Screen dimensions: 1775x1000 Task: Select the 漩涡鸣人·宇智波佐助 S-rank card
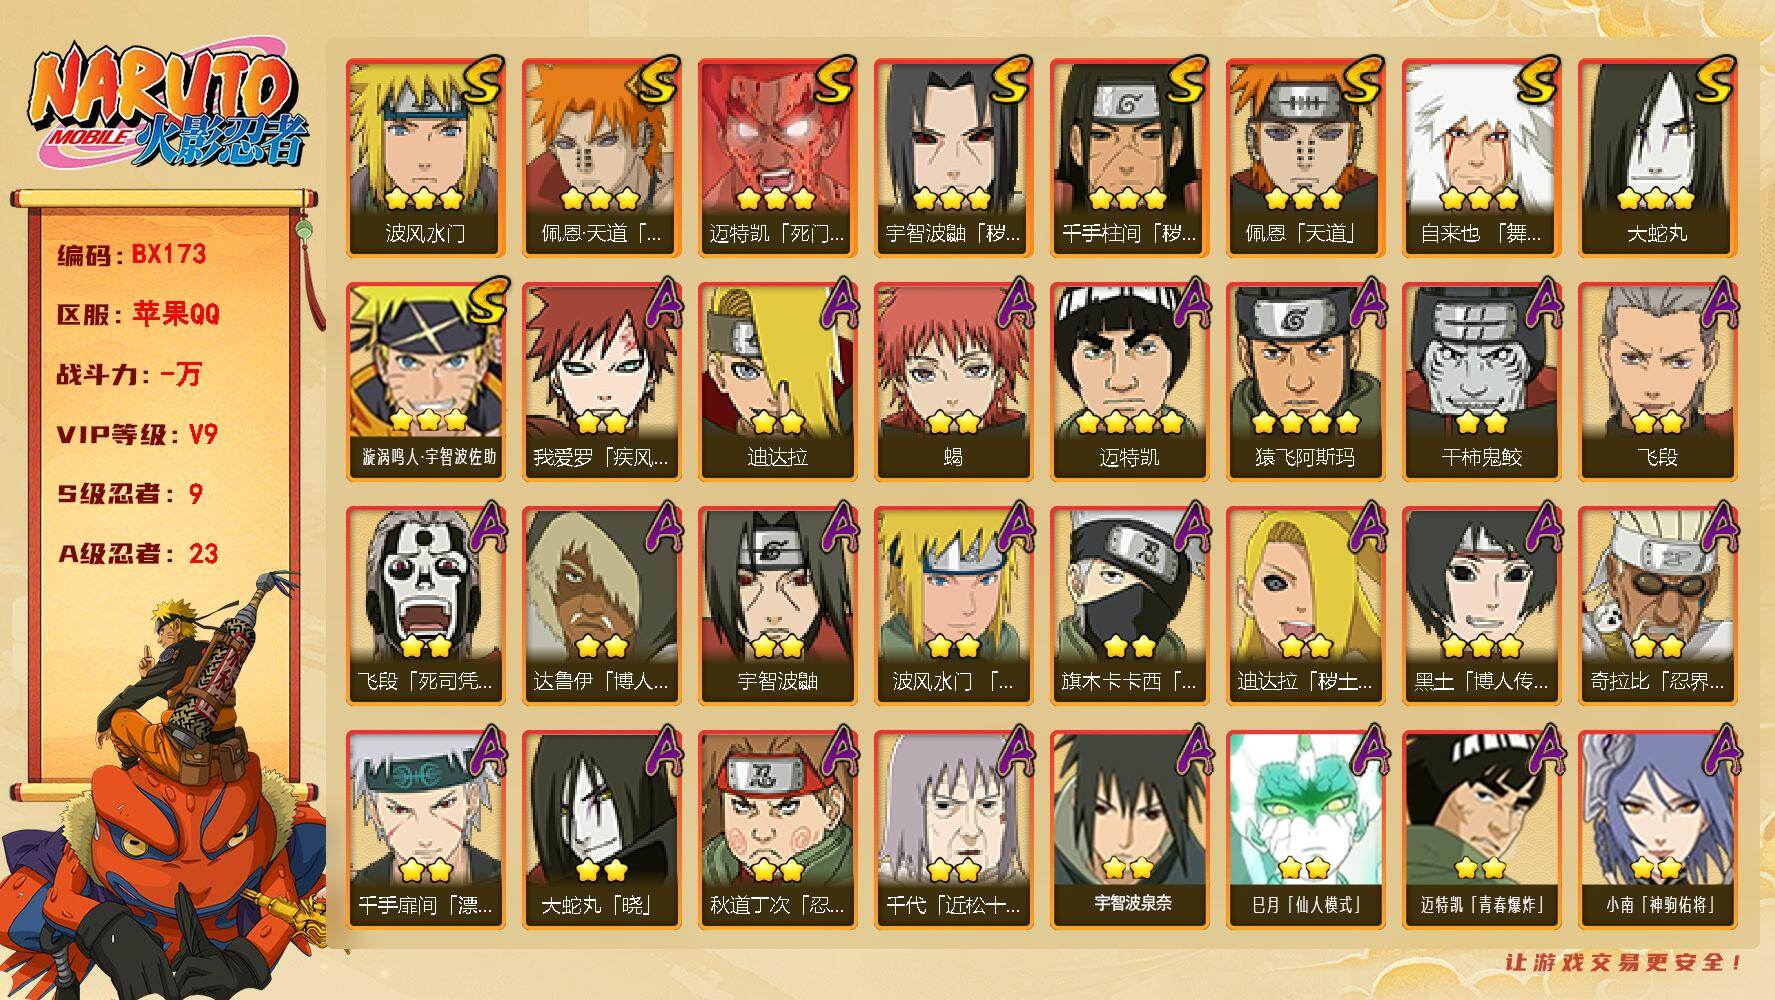(x=425, y=382)
